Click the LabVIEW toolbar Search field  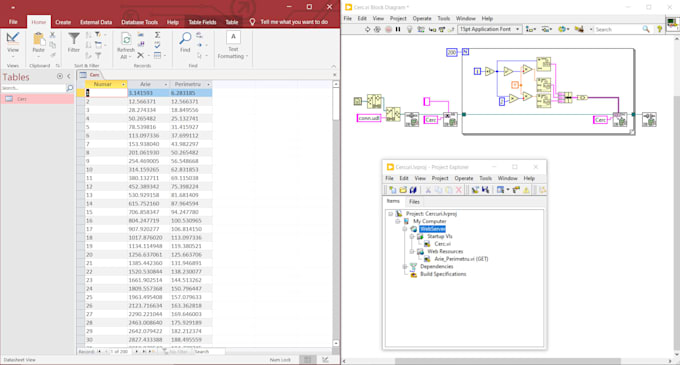[x=618, y=29]
